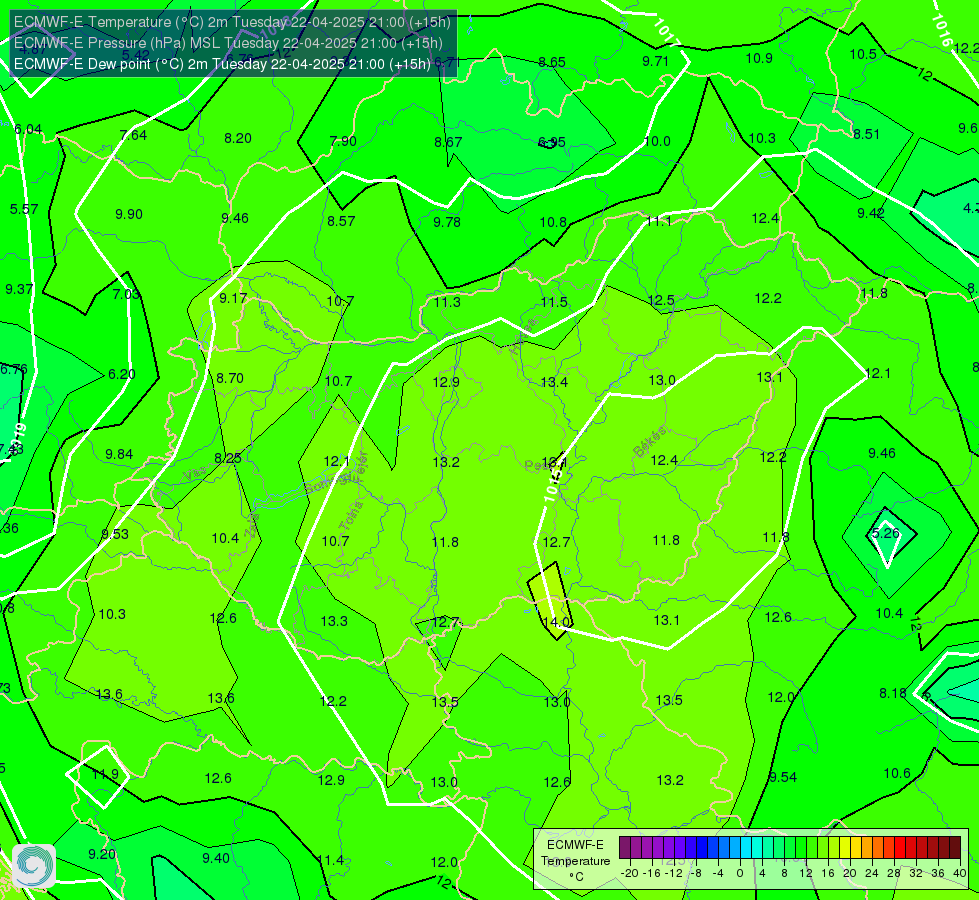Click the dark purple -20 legend swatch
The width and height of the screenshot is (979, 900).
pyautogui.click(x=625, y=848)
